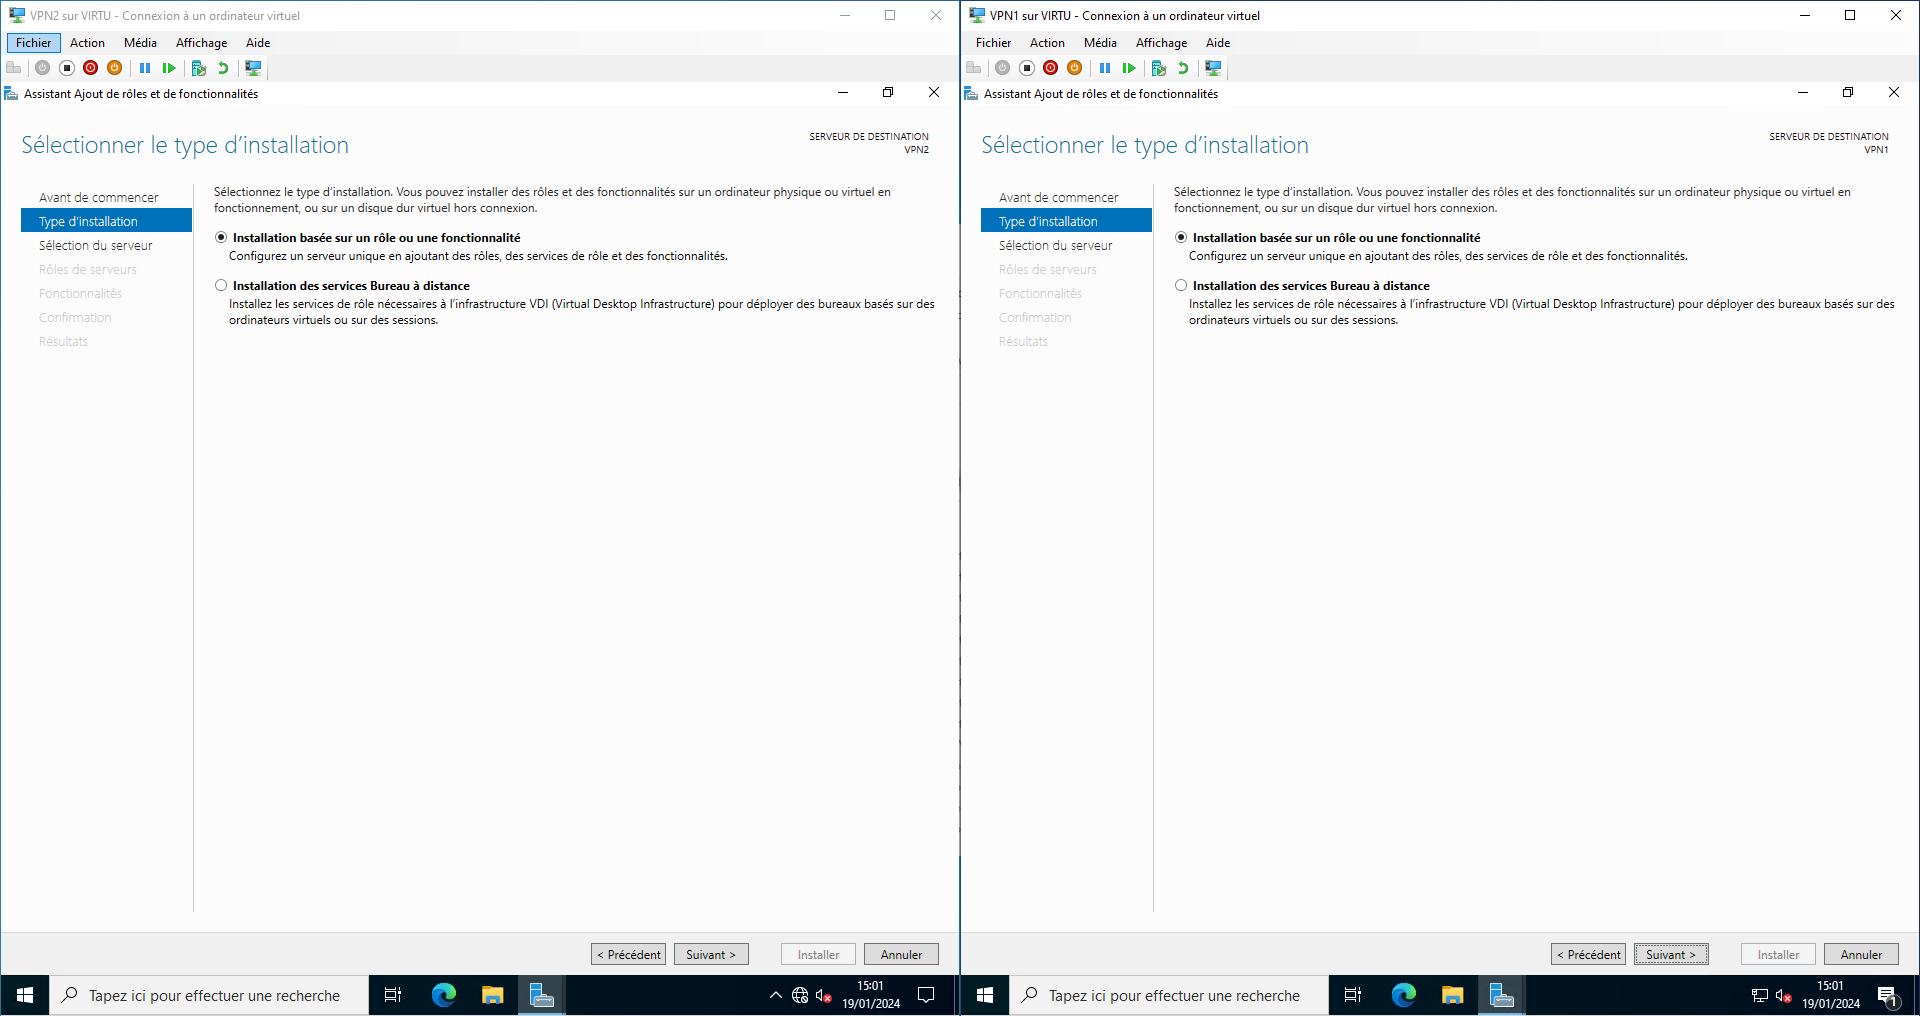This screenshot has width=1920, height=1016.
Task: Open the Affichage menu in VPN1 window
Action: click(x=1161, y=43)
